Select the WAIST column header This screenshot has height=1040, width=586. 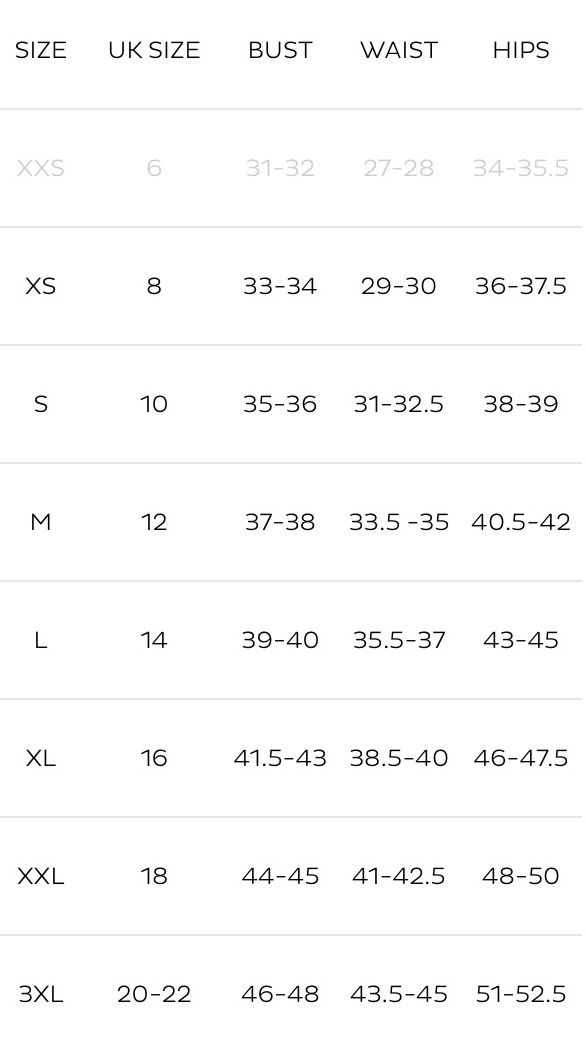click(399, 50)
